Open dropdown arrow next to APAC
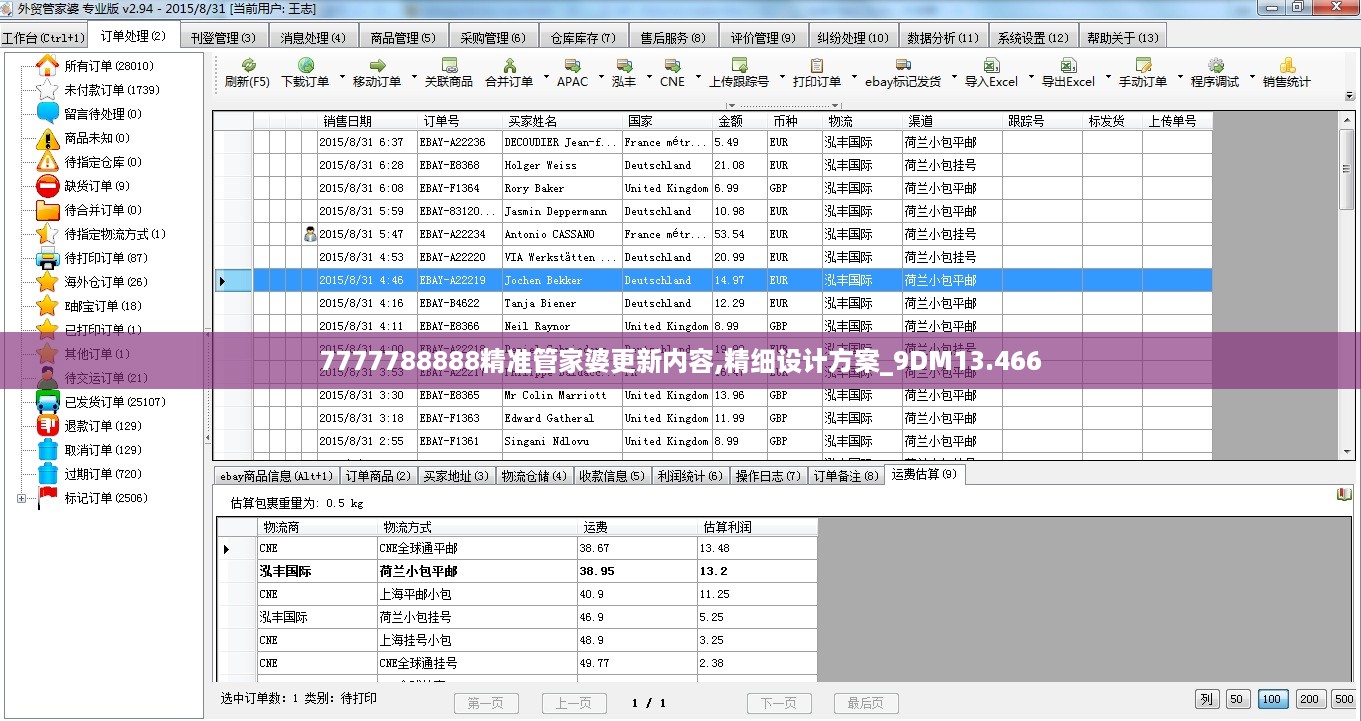Viewport: 1361px width, 721px height. [600, 77]
